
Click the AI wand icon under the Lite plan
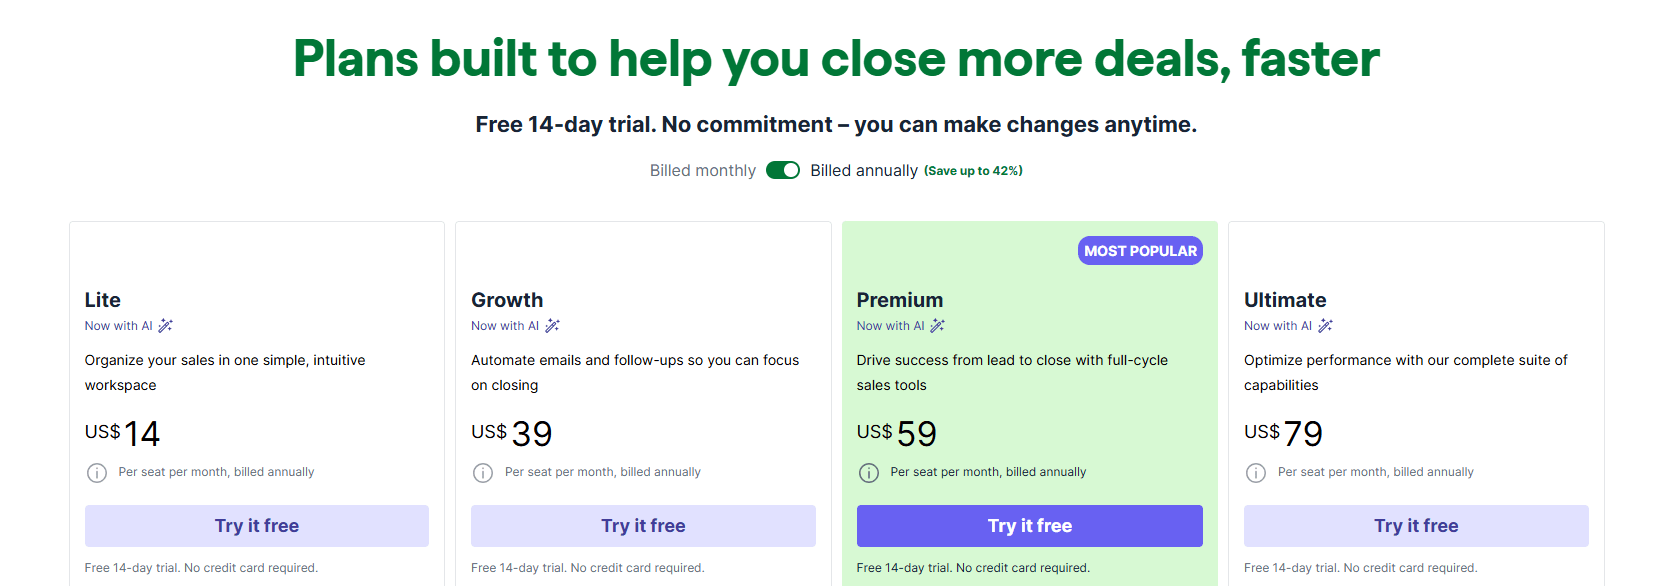[166, 325]
